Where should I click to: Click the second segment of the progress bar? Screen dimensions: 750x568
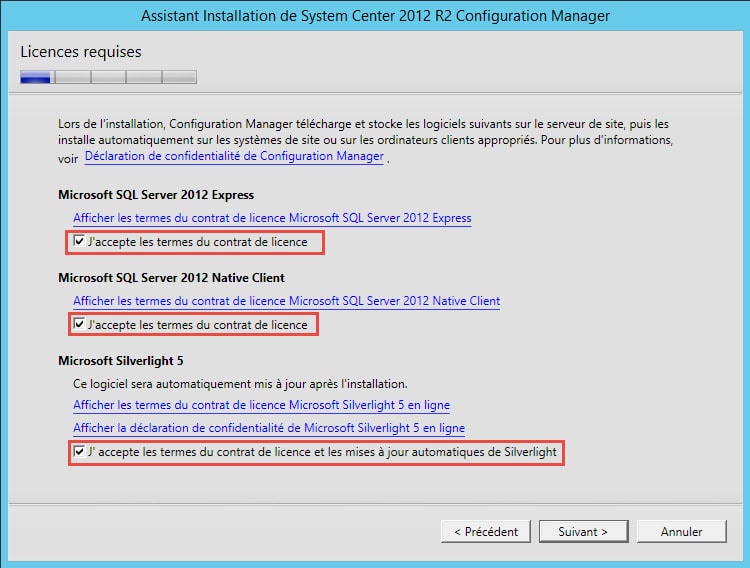pos(72,77)
